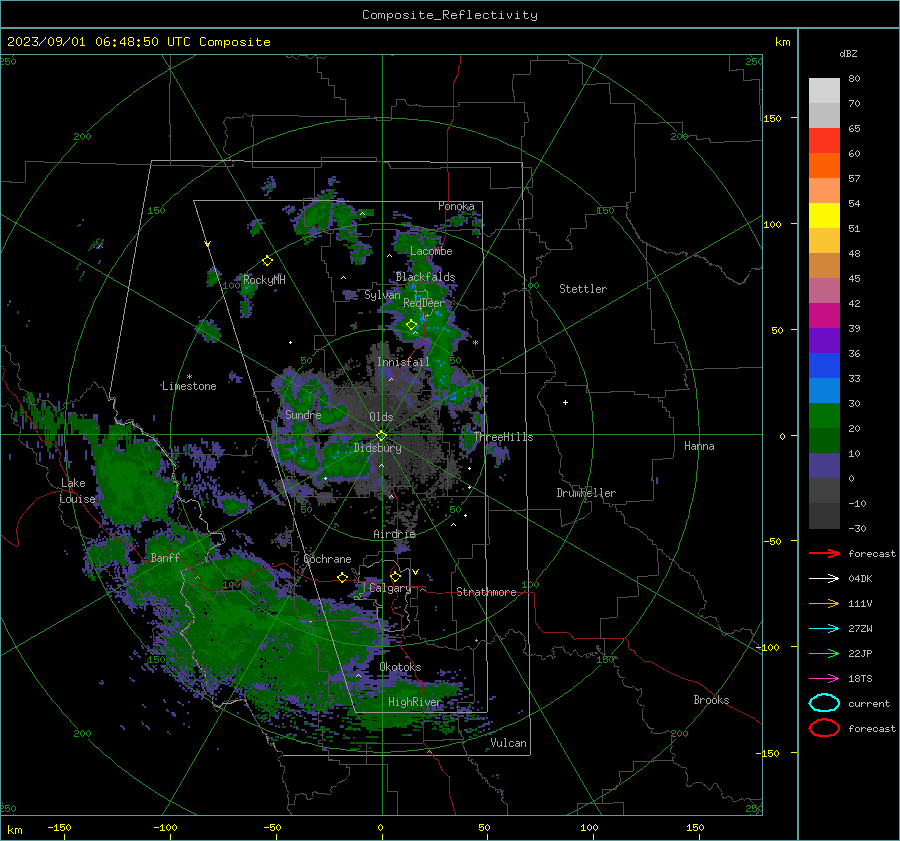The image size is (900, 841).
Task: Click the Ponoka city label
Action: [x=456, y=206]
